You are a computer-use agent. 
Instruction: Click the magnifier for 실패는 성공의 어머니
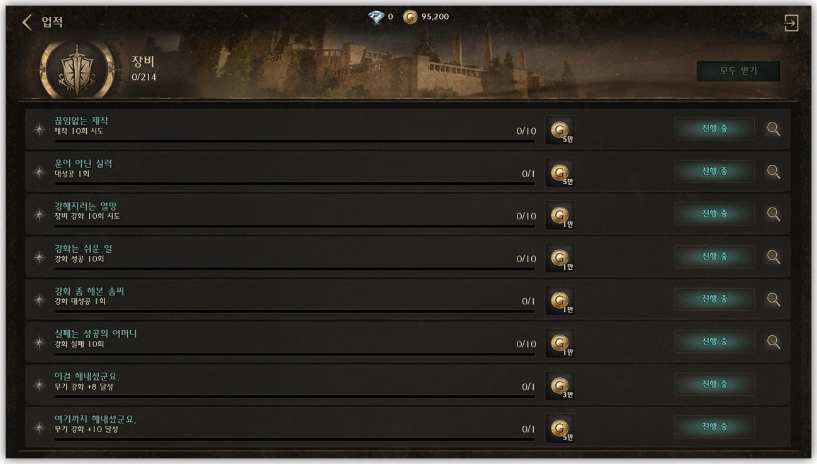coord(773,342)
